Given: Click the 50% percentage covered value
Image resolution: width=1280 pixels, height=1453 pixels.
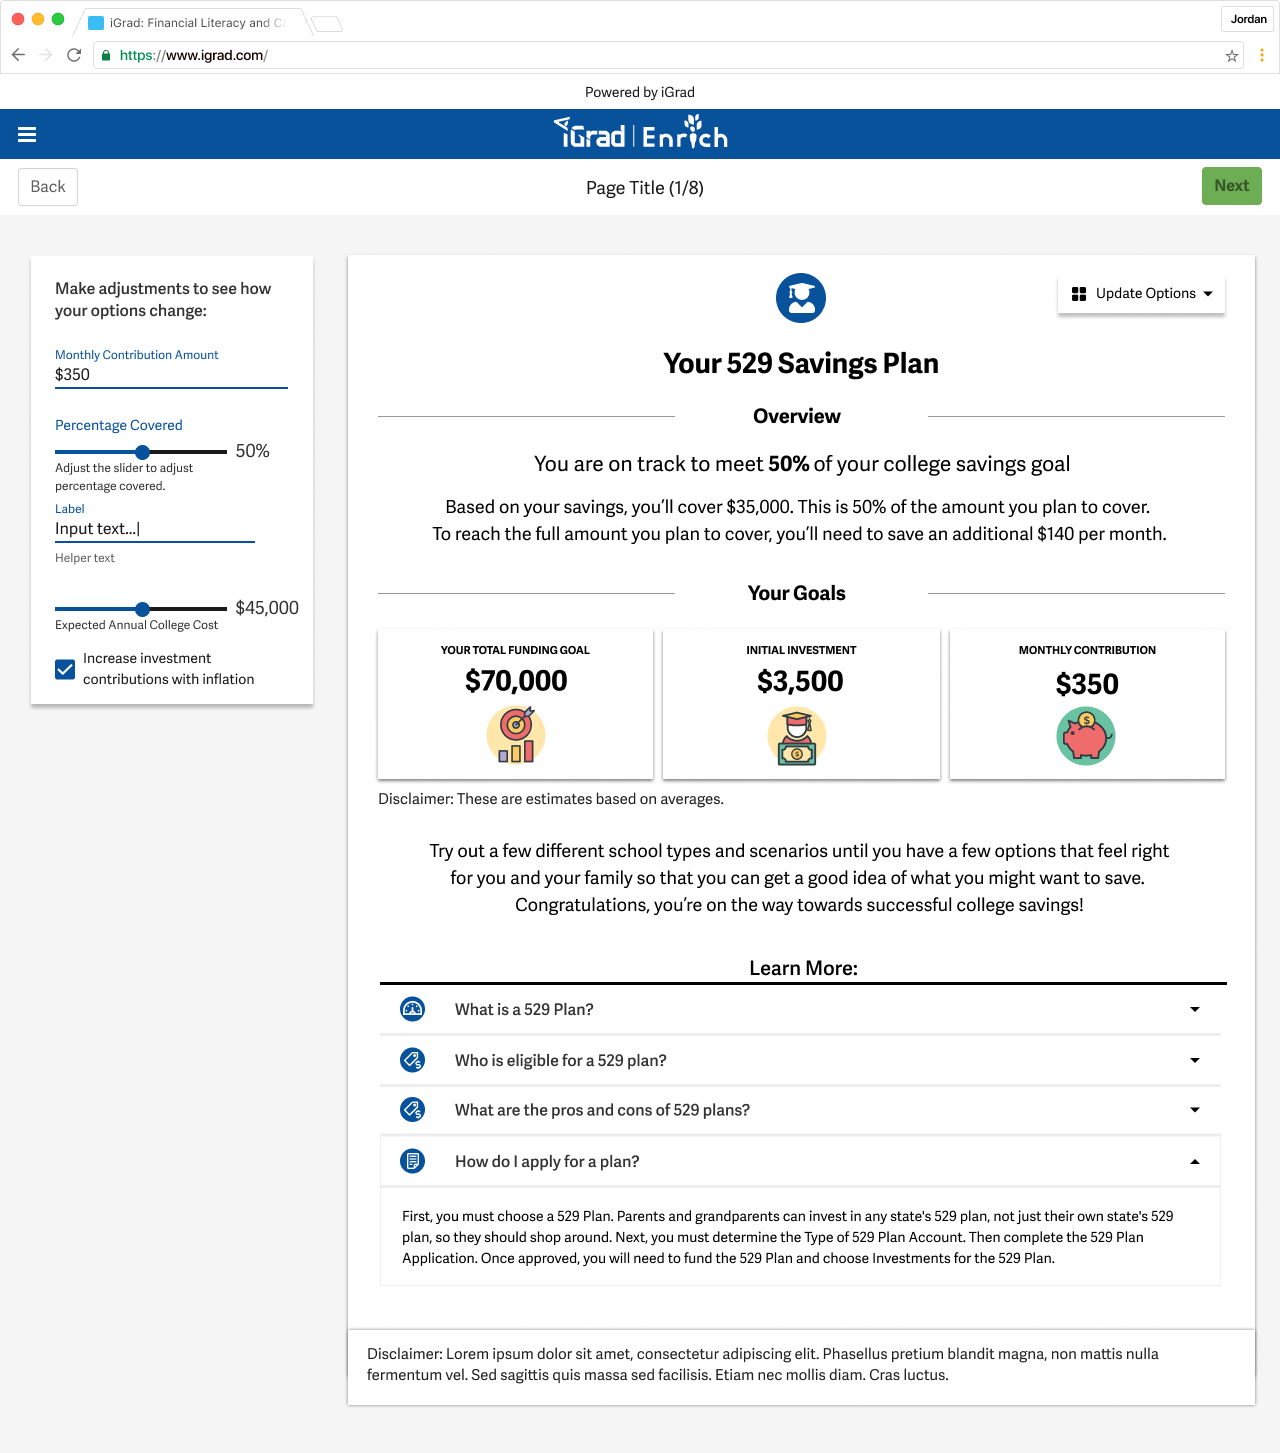Looking at the screenshot, I should pos(253,451).
